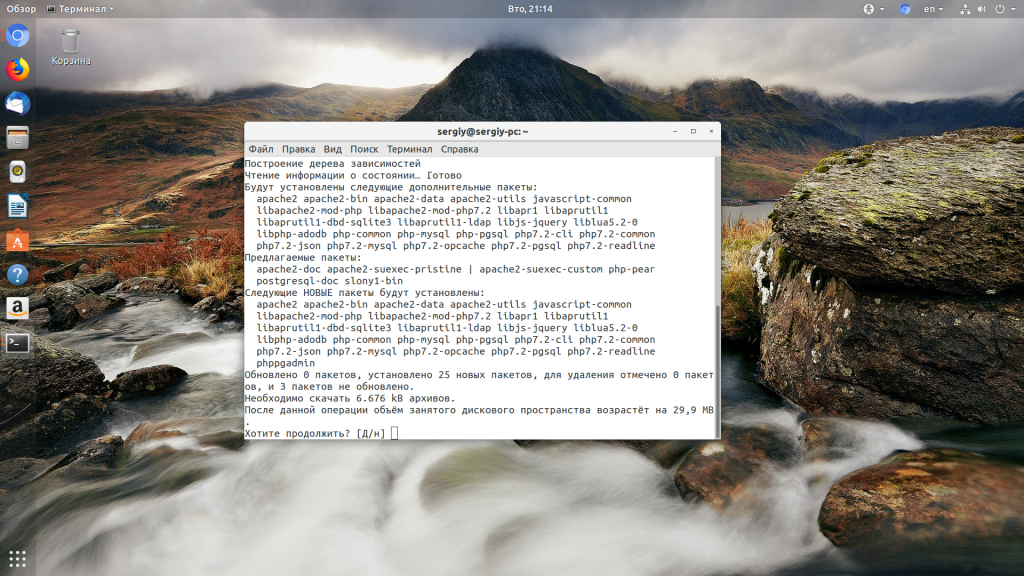
Task: Click the volume icon in the top bar
Action: (x=982, y=9)
